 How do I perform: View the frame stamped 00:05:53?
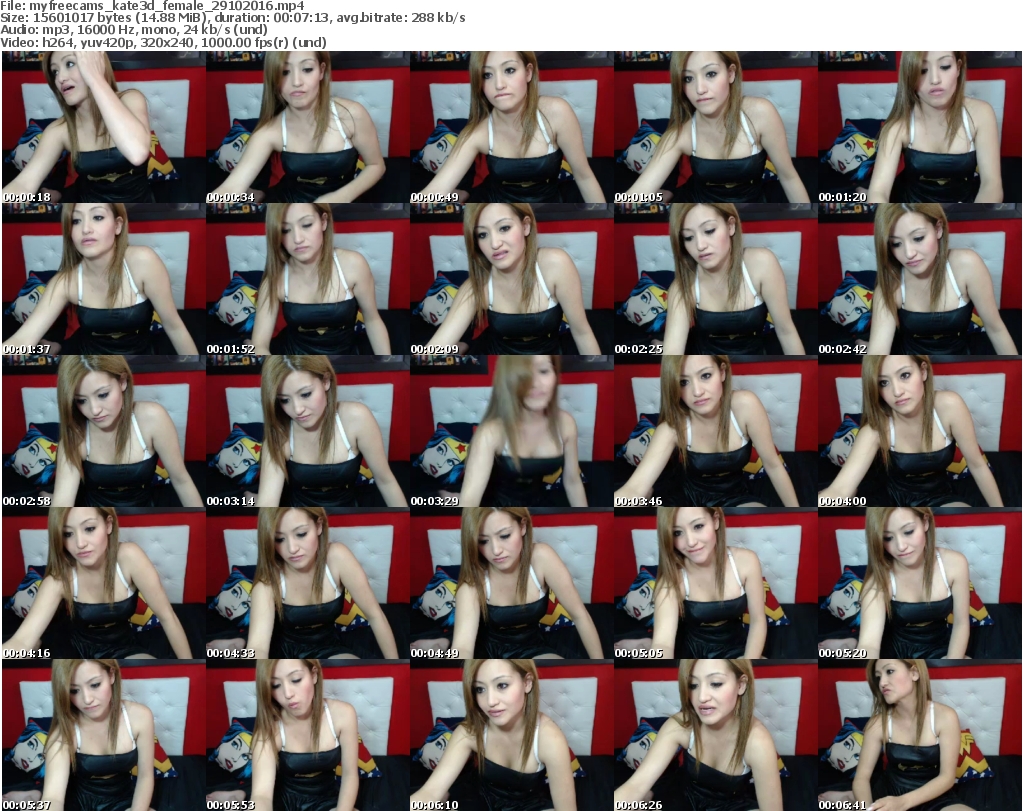[x=308, y=735]
